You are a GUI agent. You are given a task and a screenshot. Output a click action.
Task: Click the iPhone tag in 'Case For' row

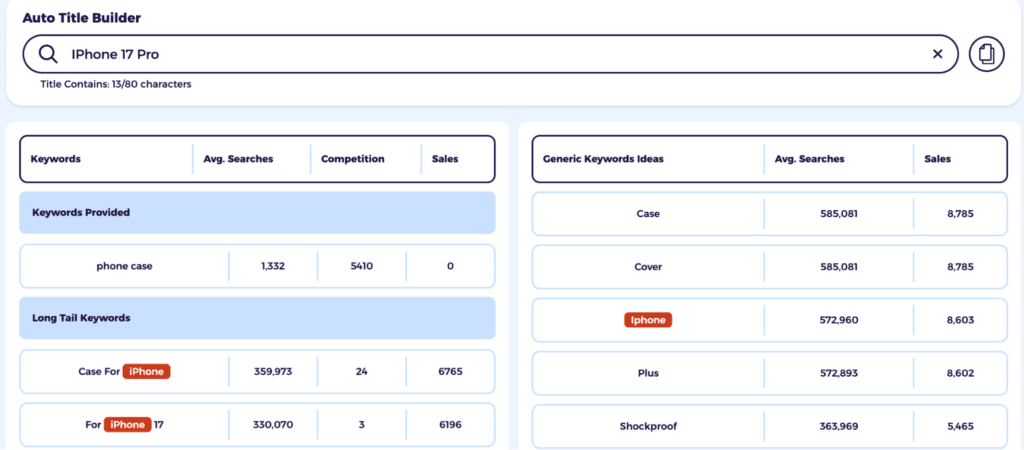coord(146,372)
